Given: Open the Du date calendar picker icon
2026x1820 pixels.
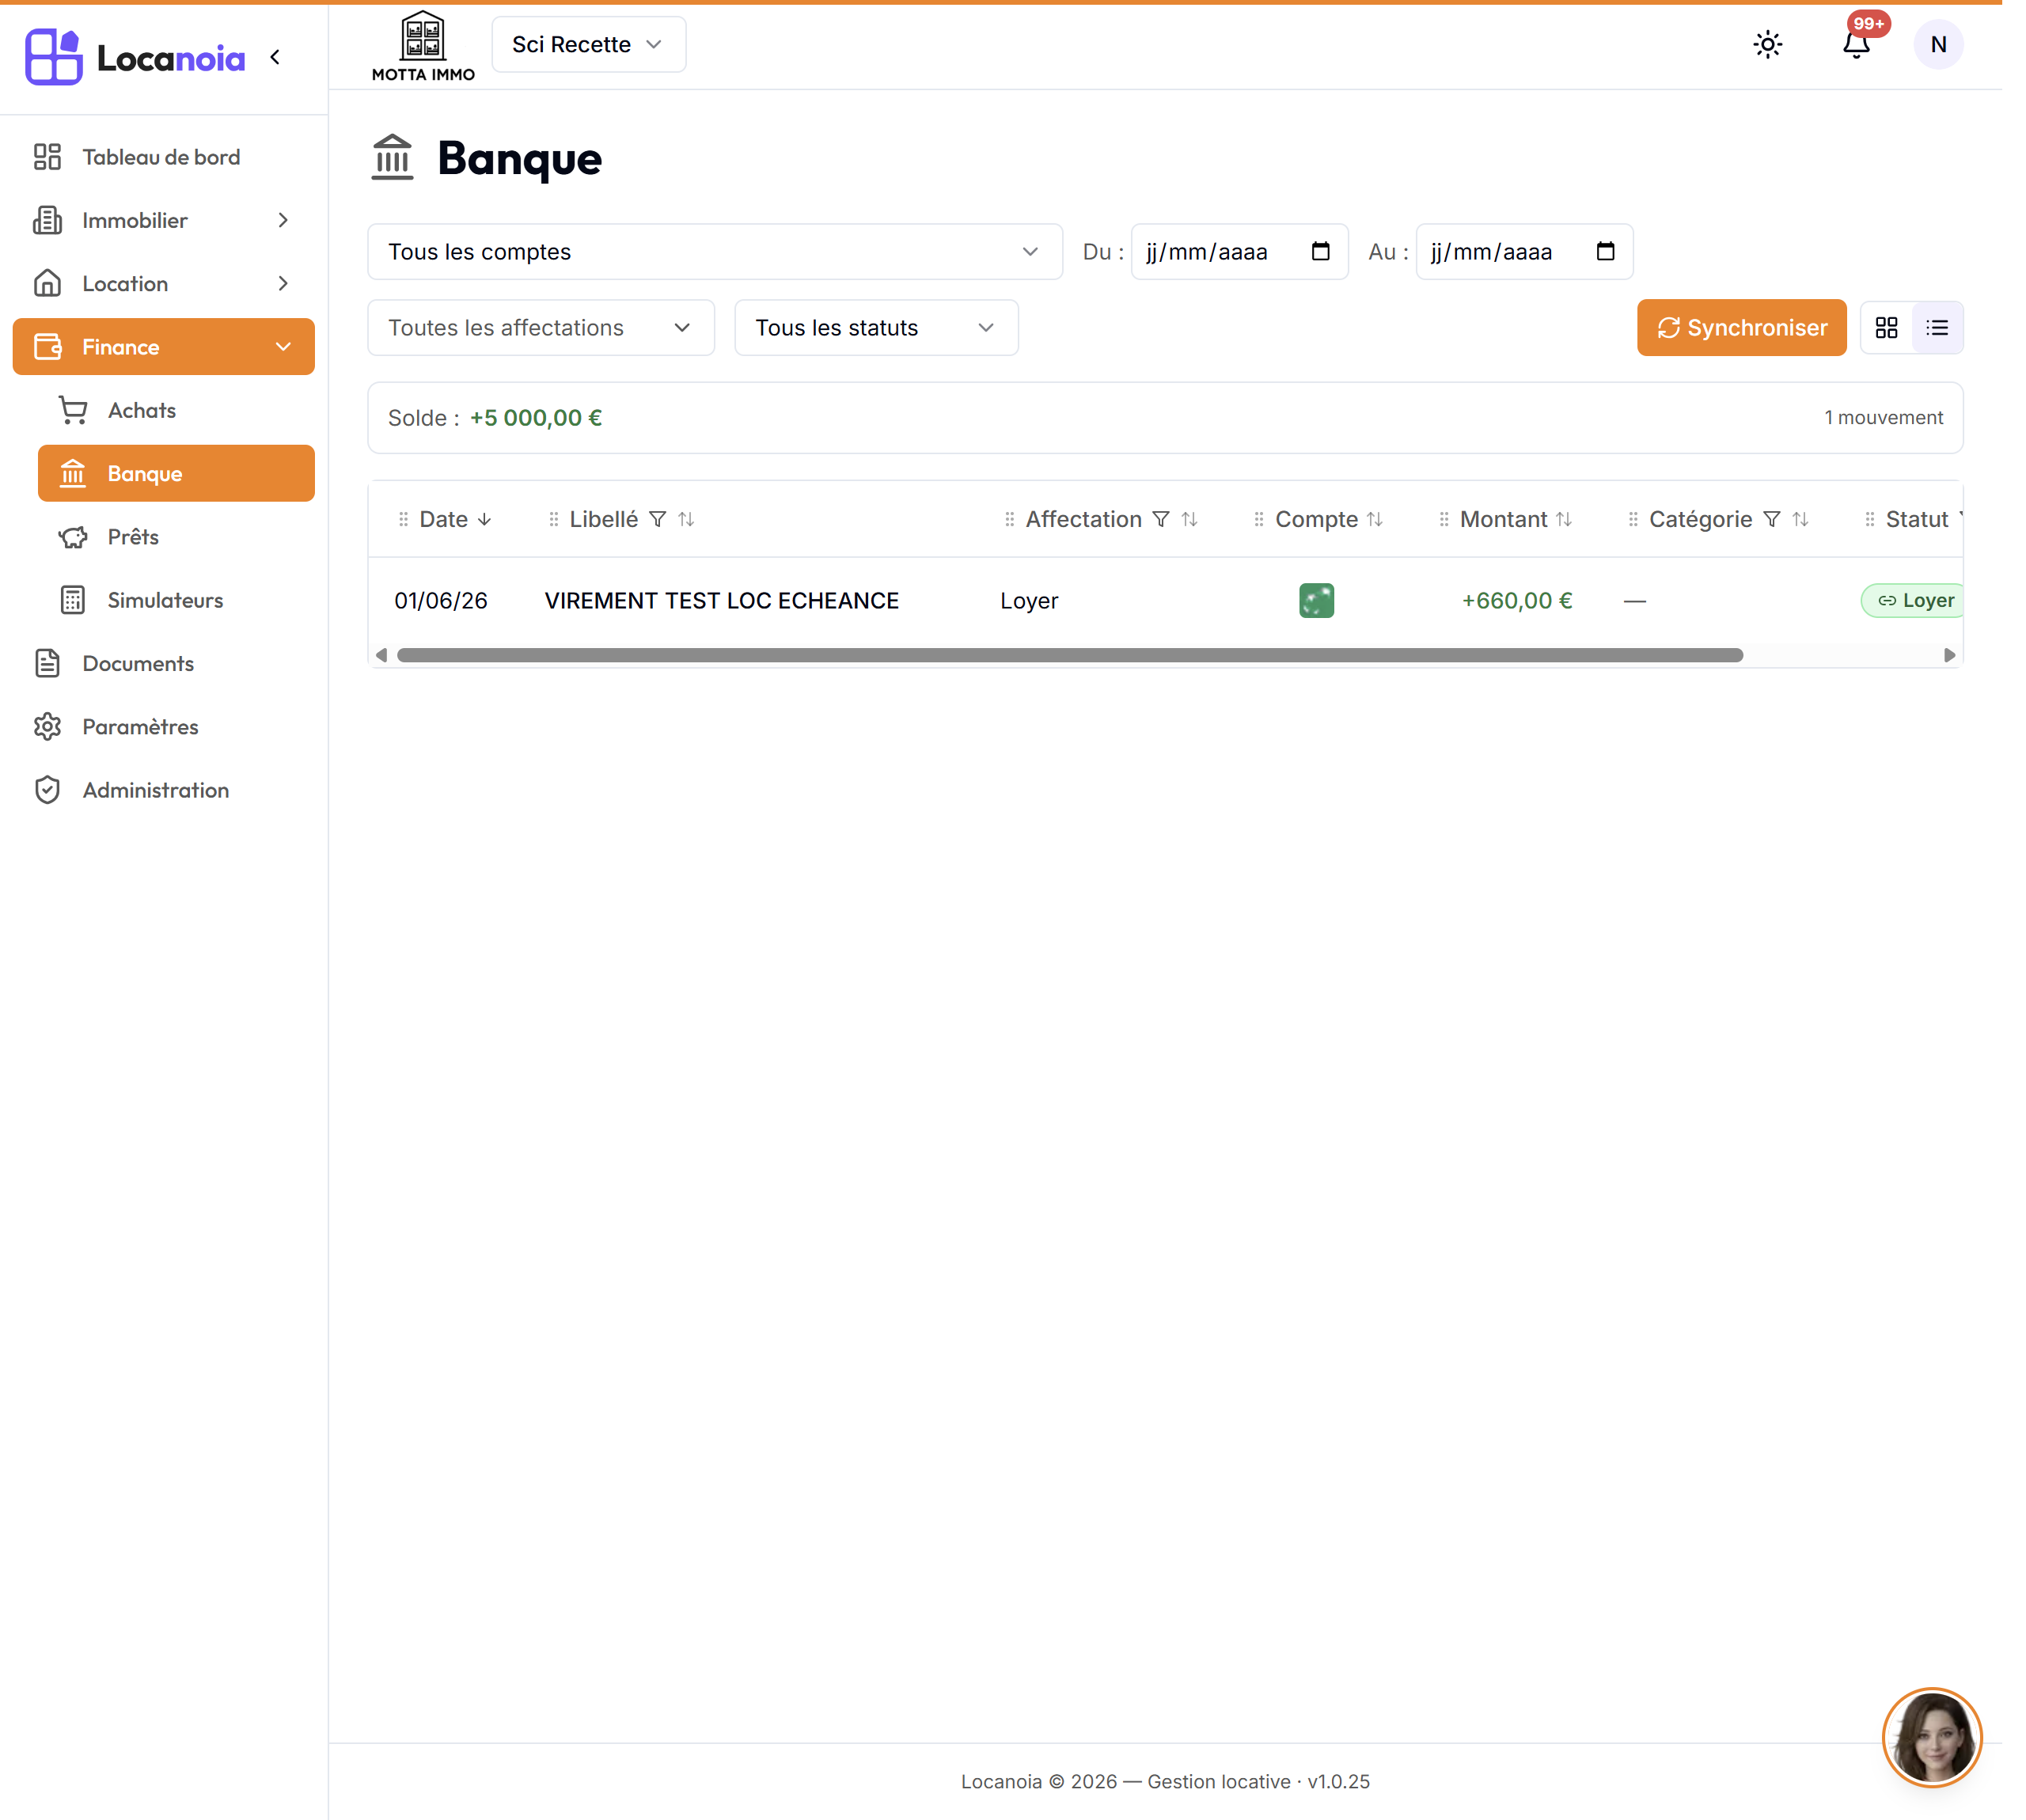Looking at the screenshot, I should click(1320, 252).
